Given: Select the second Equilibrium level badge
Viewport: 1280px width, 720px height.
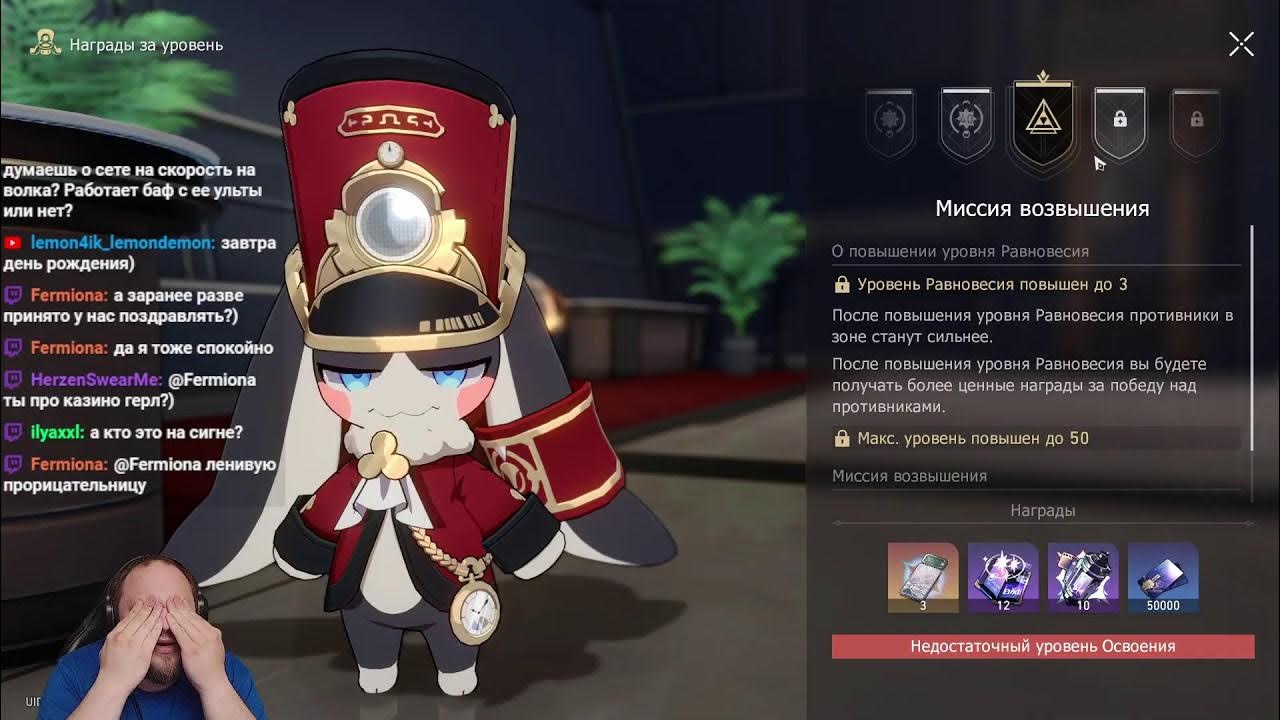Looking at the screenshot, I should [x=966, y=123].
